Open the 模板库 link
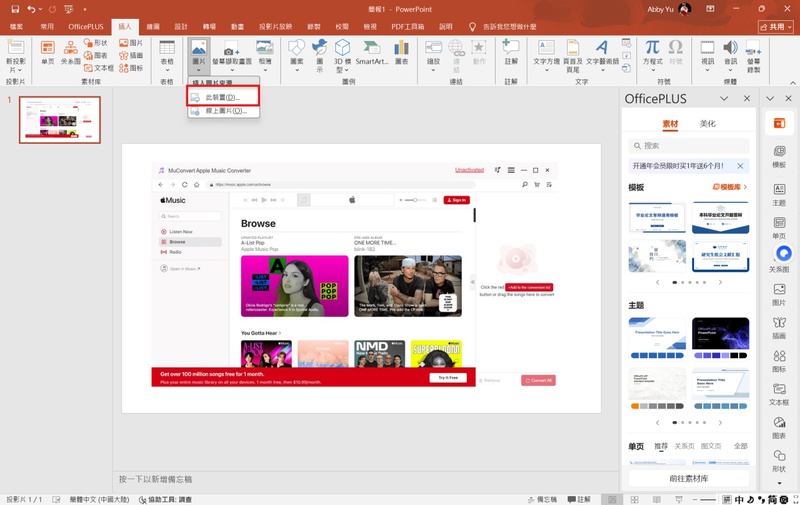The width and height of the screenshot is (800, 505). [730, 187]
